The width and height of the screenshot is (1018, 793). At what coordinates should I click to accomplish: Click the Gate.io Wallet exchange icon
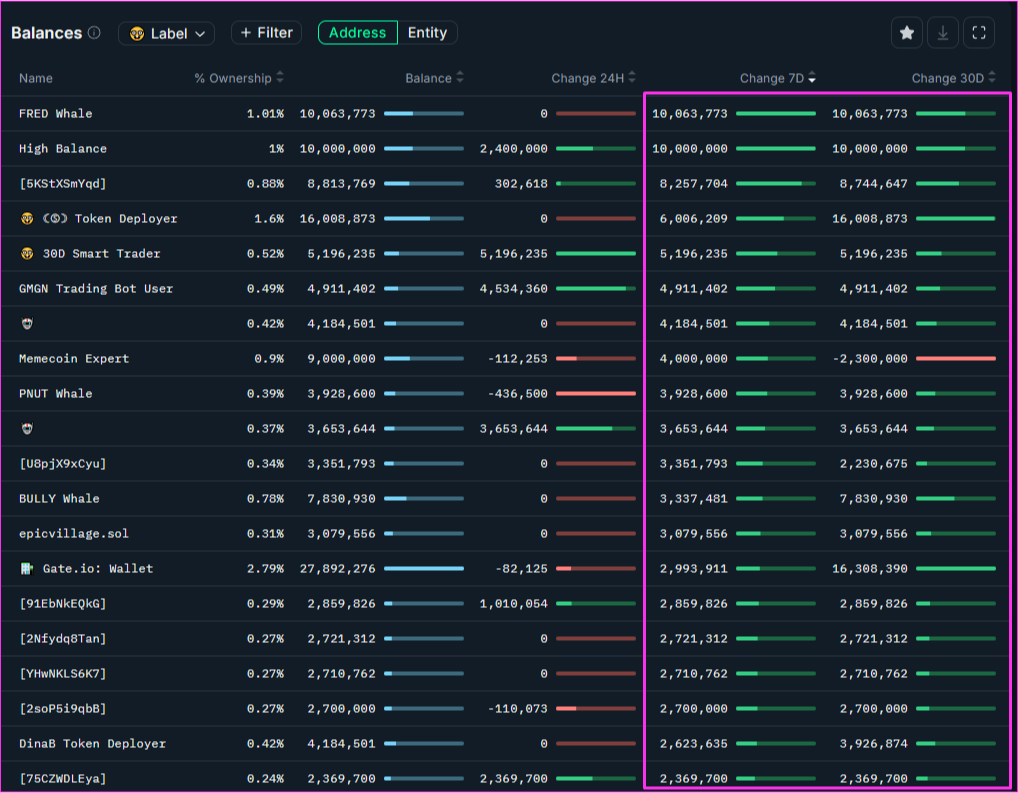tap(27, 569)
